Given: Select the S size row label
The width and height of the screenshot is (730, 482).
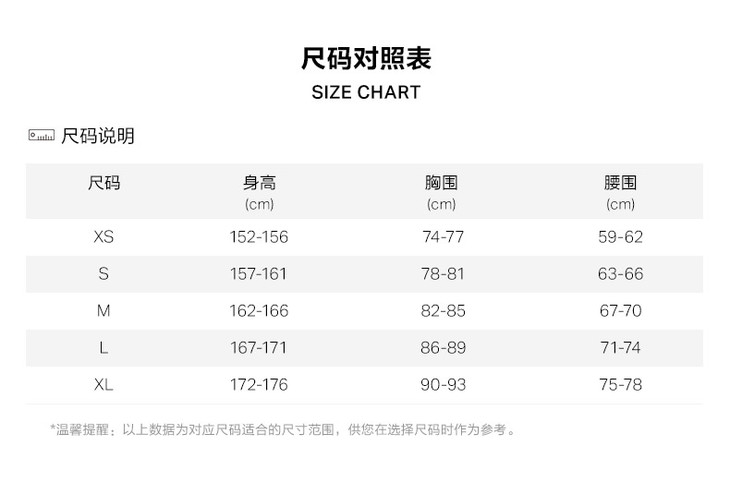Looking at the screenshot, I should 104,274.
